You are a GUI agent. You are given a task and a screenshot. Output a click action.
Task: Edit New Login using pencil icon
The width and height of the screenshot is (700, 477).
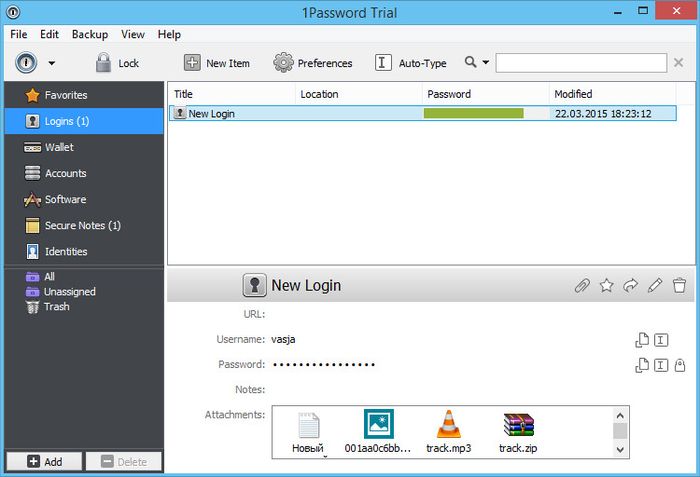[x=655, y=286]
